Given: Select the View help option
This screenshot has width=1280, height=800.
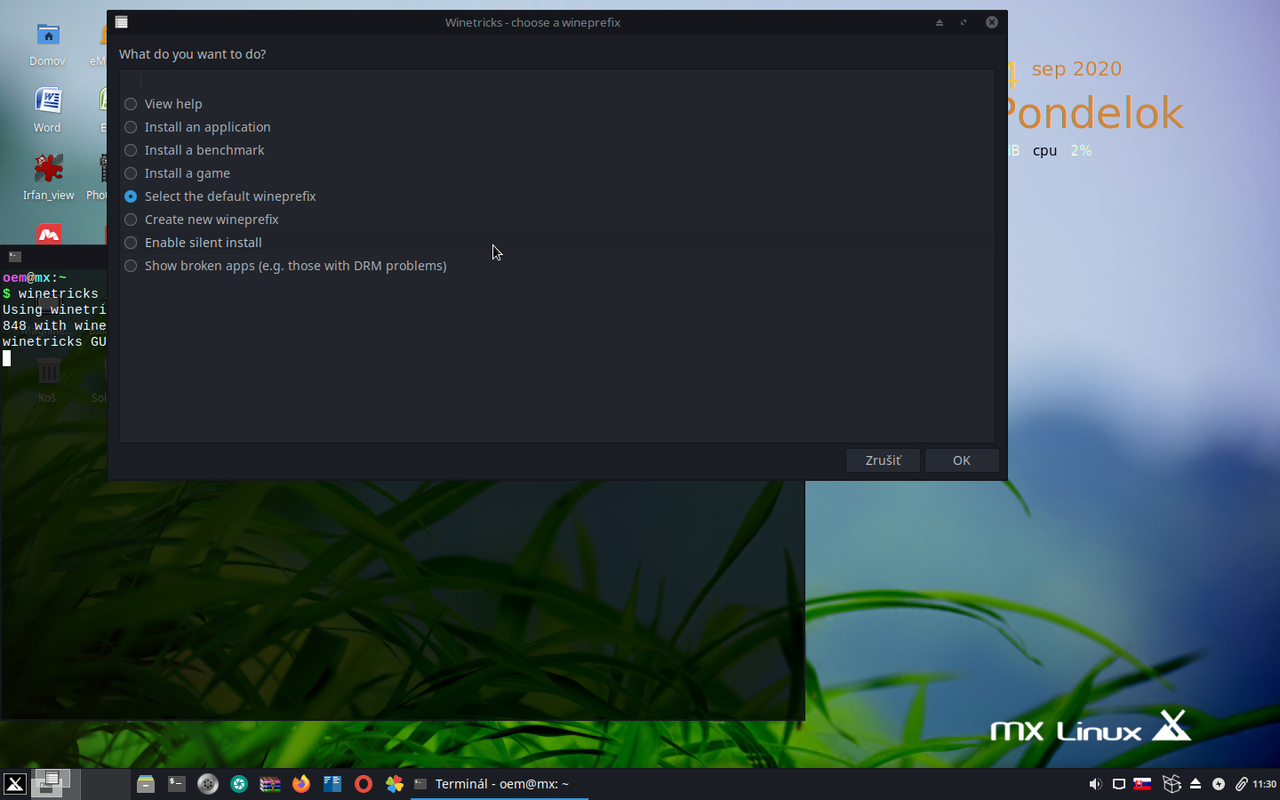Looking at the screenshot, I should 173,104.
